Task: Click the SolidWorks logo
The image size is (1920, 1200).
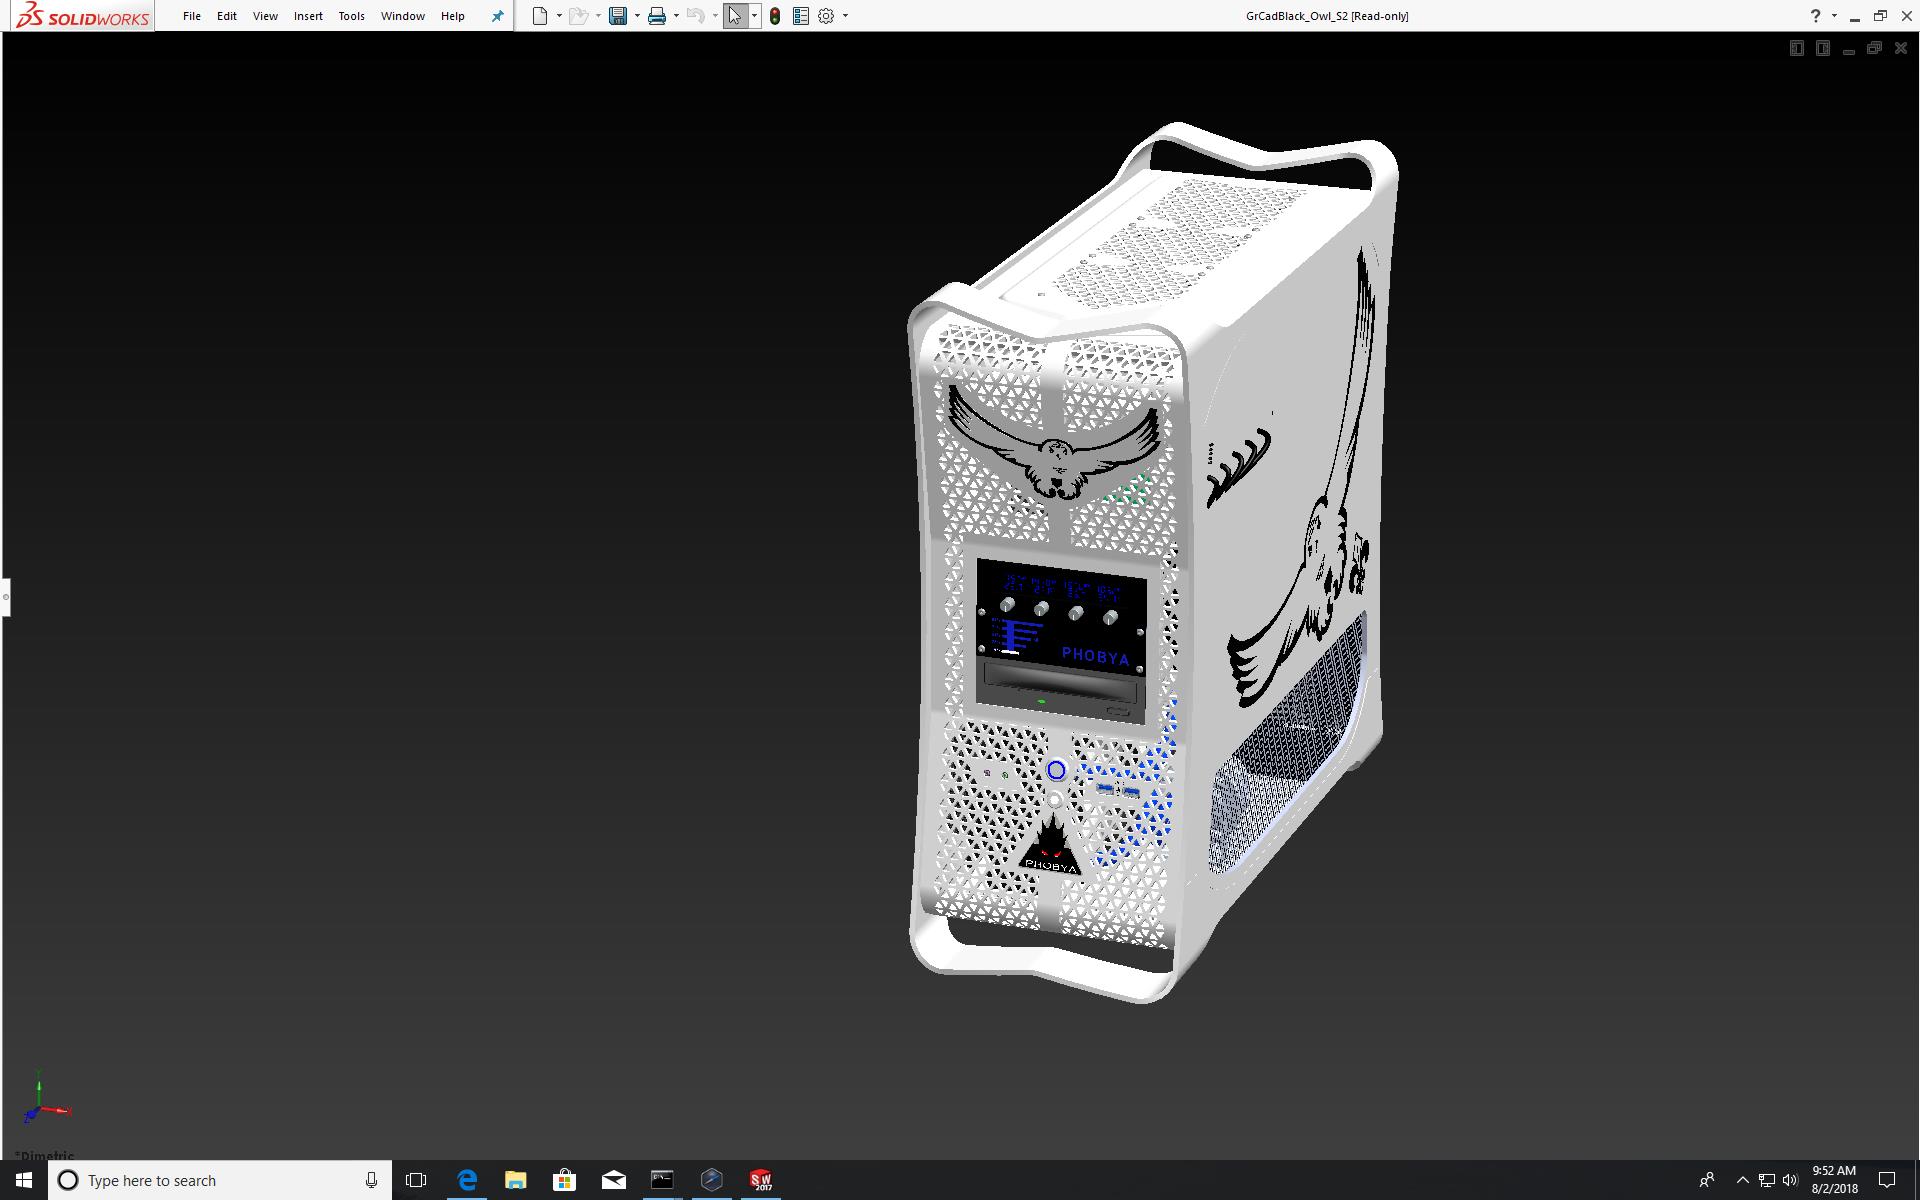Action: coord(84,16)
